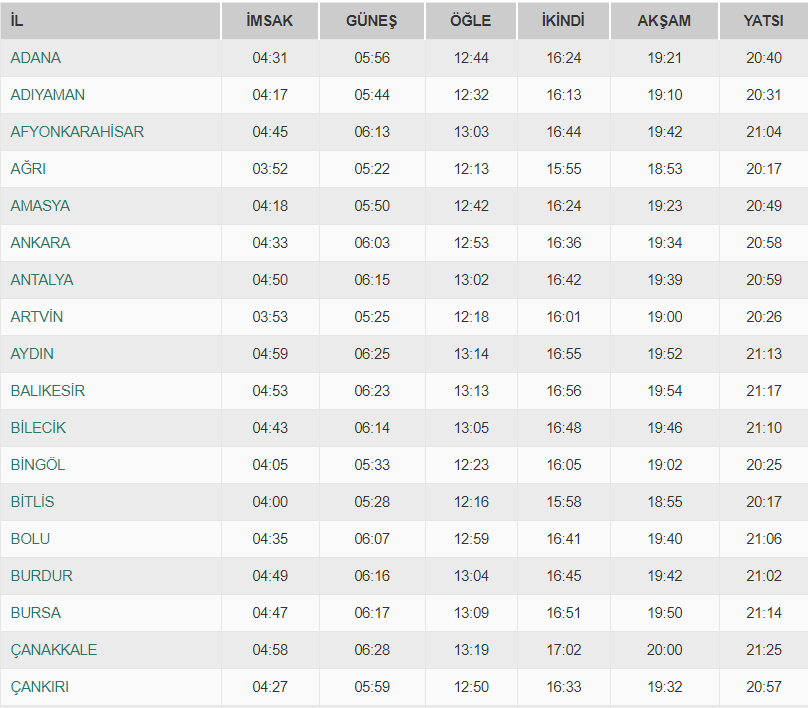This screenshot has height=708, width=808.
Task: Select the AĞRI city link
Action: click(28, 169)
